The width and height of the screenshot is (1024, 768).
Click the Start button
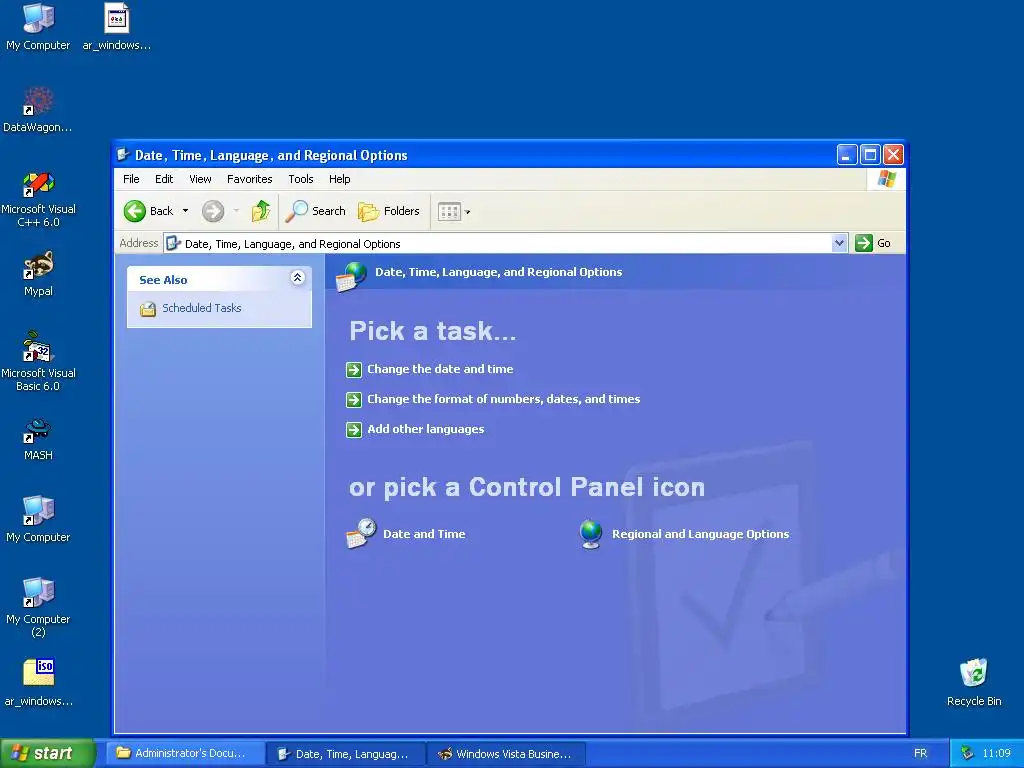click(48, 753)
